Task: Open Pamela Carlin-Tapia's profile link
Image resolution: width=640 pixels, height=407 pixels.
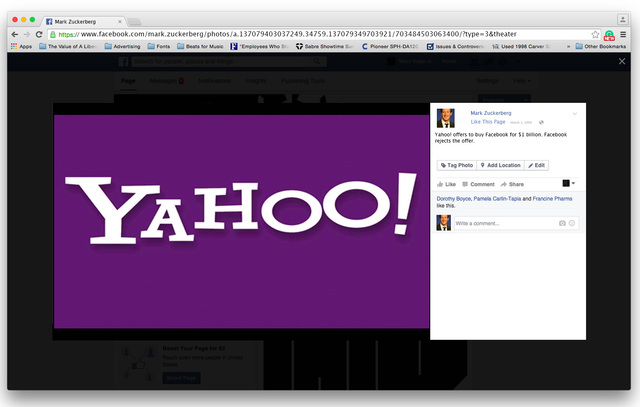Action: 497,199
